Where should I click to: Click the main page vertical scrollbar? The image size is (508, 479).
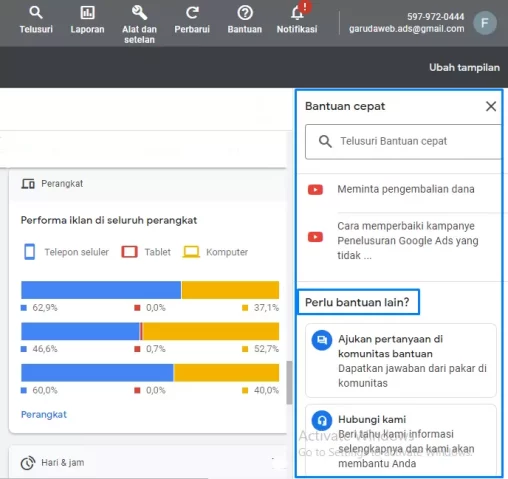tap(289, 383)
